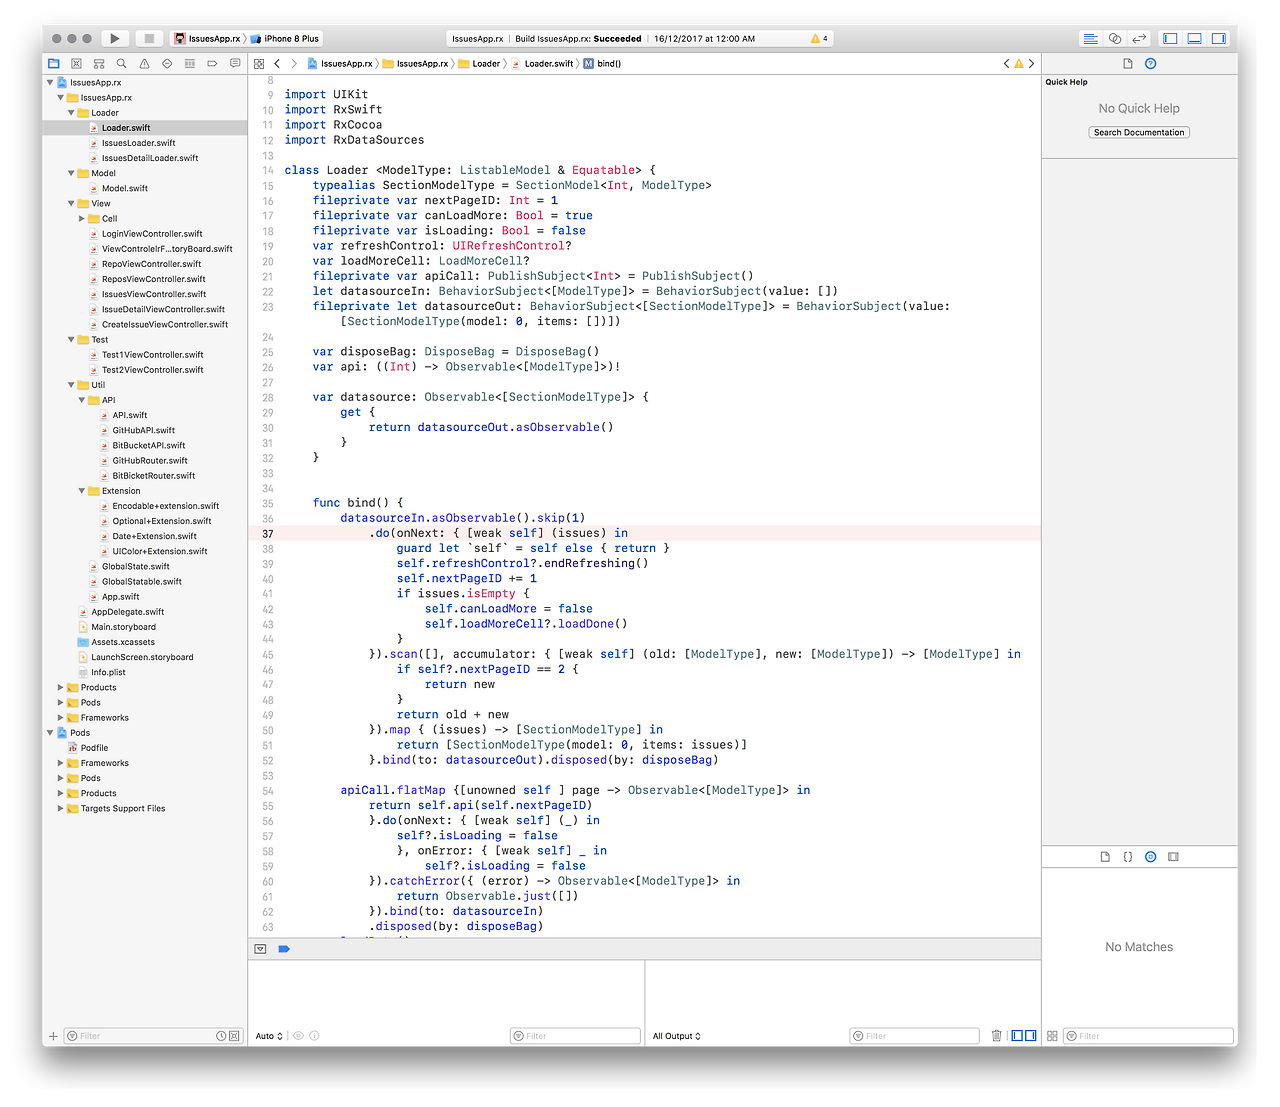Open the Loader folder breadcrumb

[479, 63]
